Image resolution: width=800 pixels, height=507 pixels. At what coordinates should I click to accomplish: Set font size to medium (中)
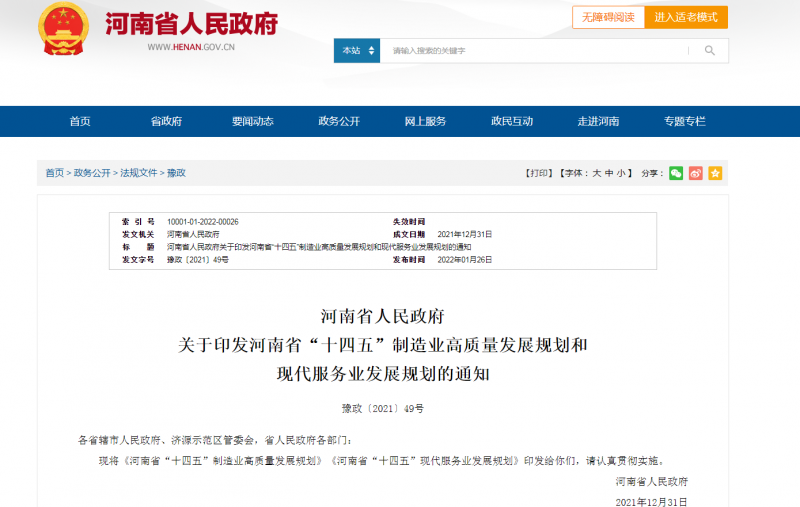click(x=609, y=173)
